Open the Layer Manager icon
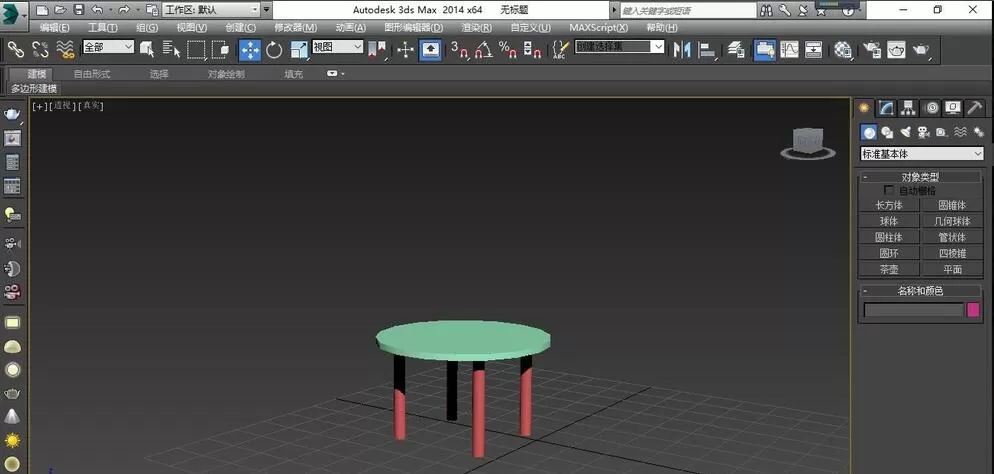The width and height of the screenshot is (994, 474). tap(736, 49)
